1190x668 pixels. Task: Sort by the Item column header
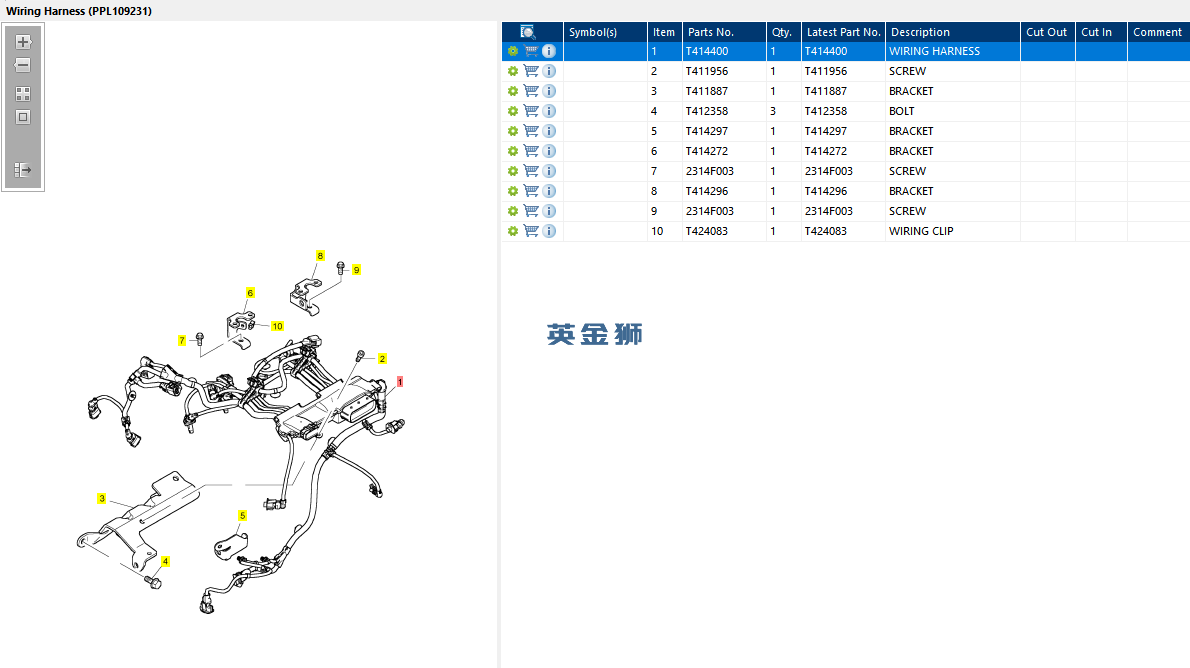point(664,32)
